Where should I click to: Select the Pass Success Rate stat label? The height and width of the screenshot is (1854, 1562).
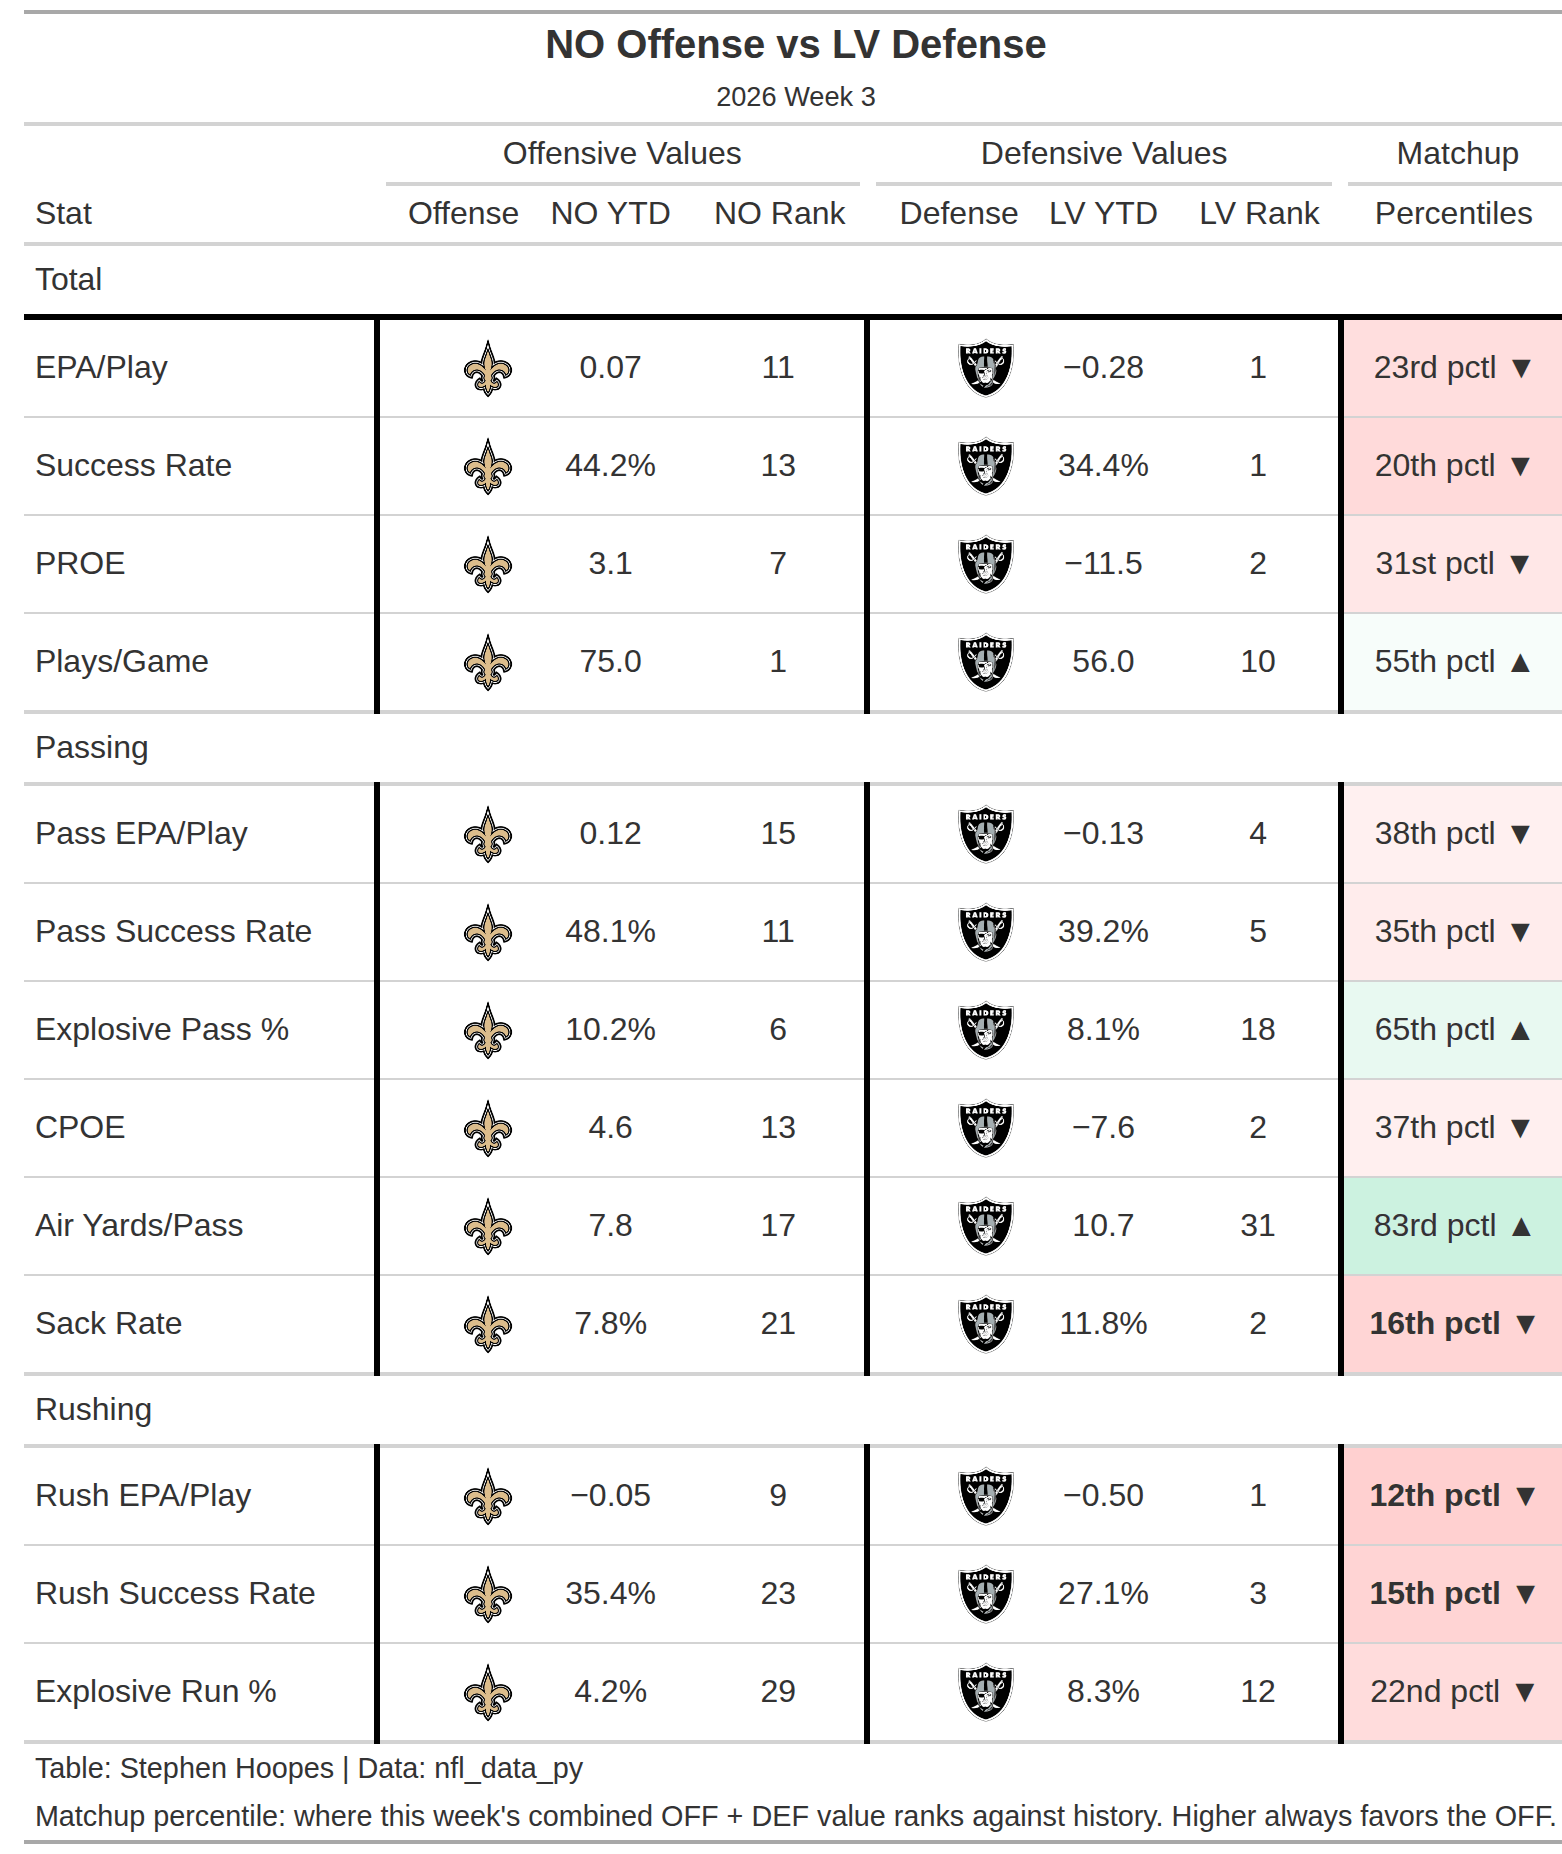point(173,932)
